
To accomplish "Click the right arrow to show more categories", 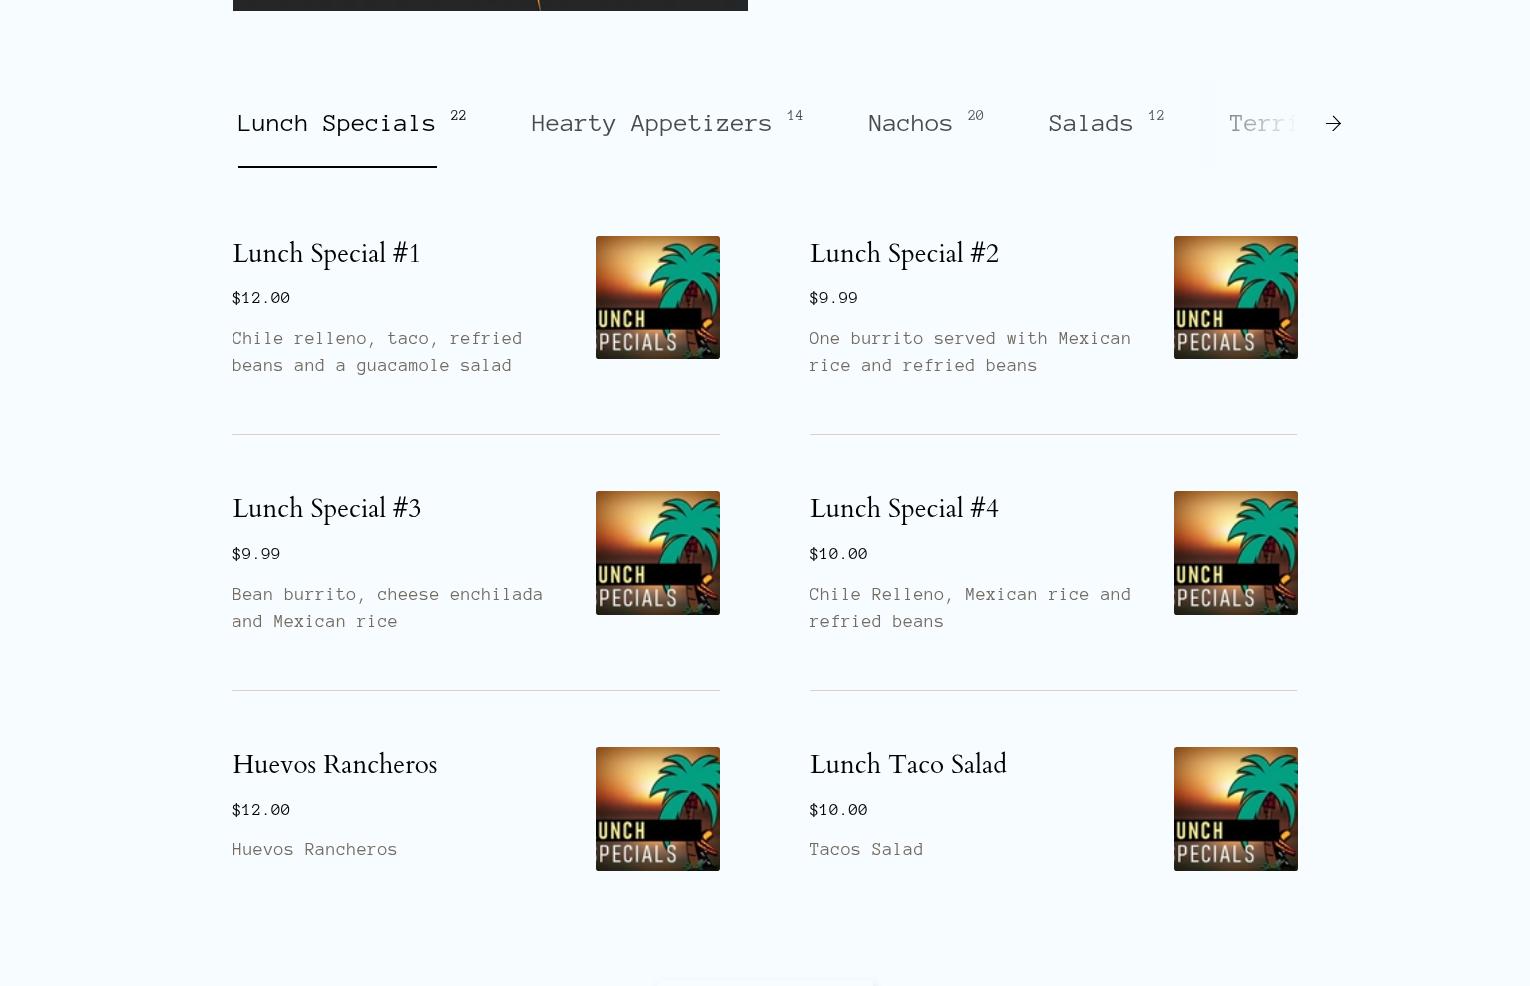I will [1333, 124].
